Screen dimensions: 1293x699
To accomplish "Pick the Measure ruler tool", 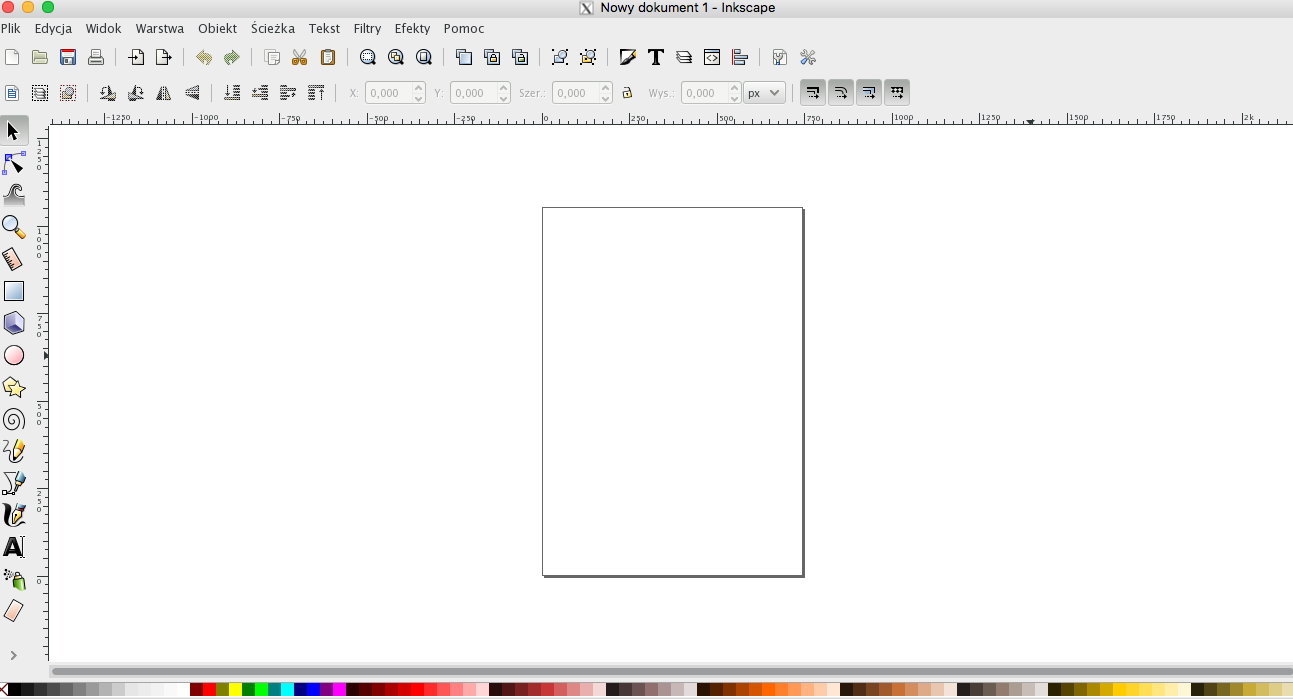I will coord(14,259).
